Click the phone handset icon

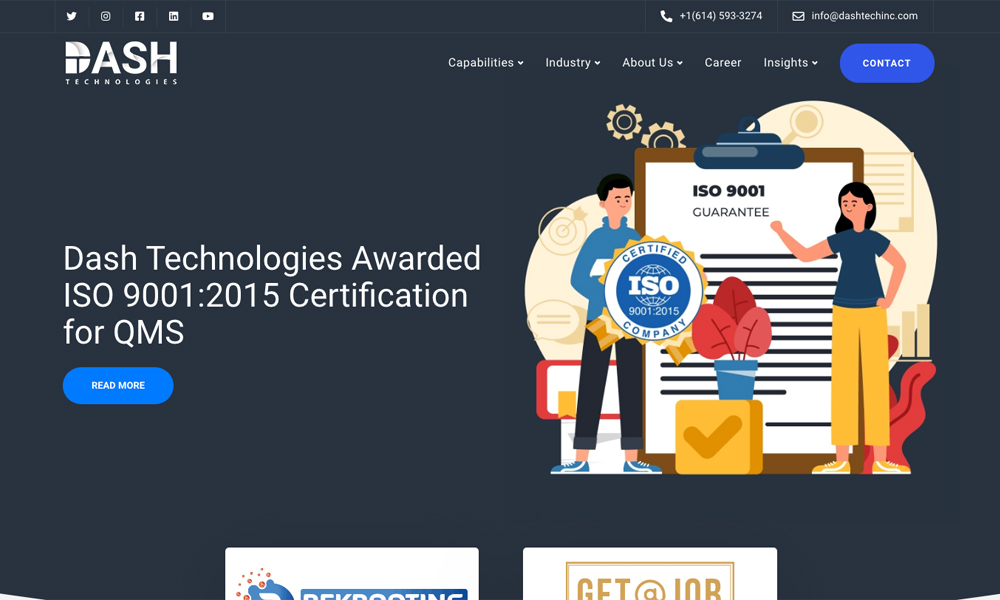666,16
